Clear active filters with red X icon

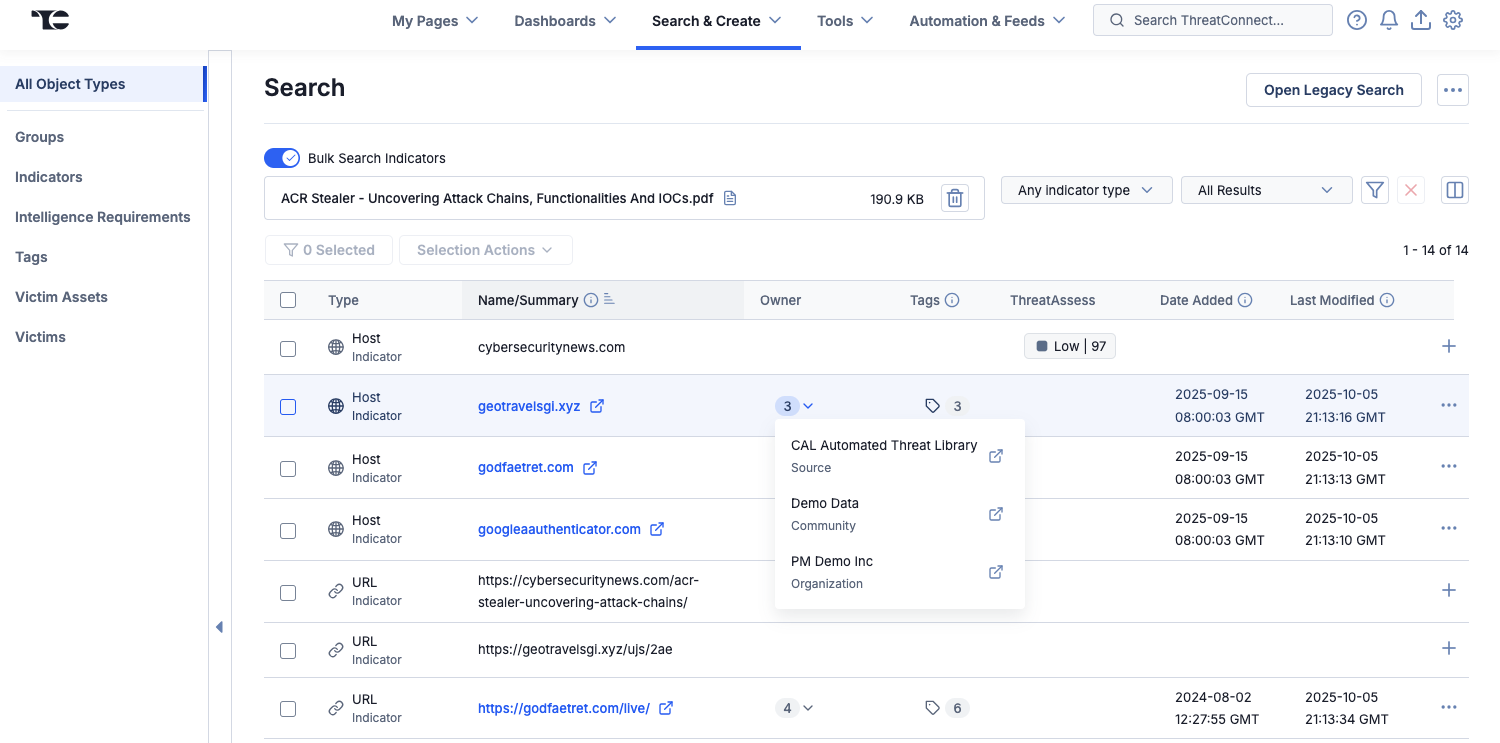[x=1410, y=189]
